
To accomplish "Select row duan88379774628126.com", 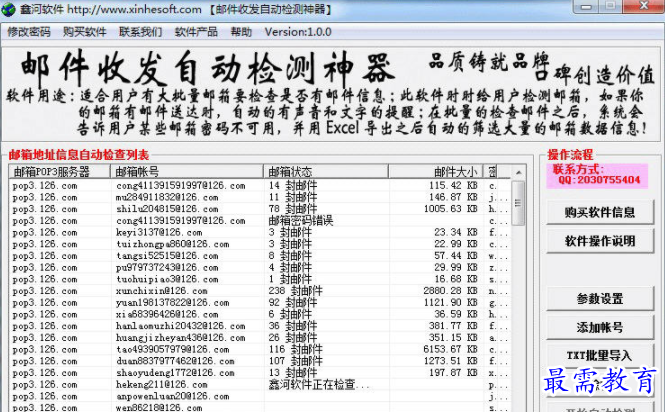I will point(260,361).
